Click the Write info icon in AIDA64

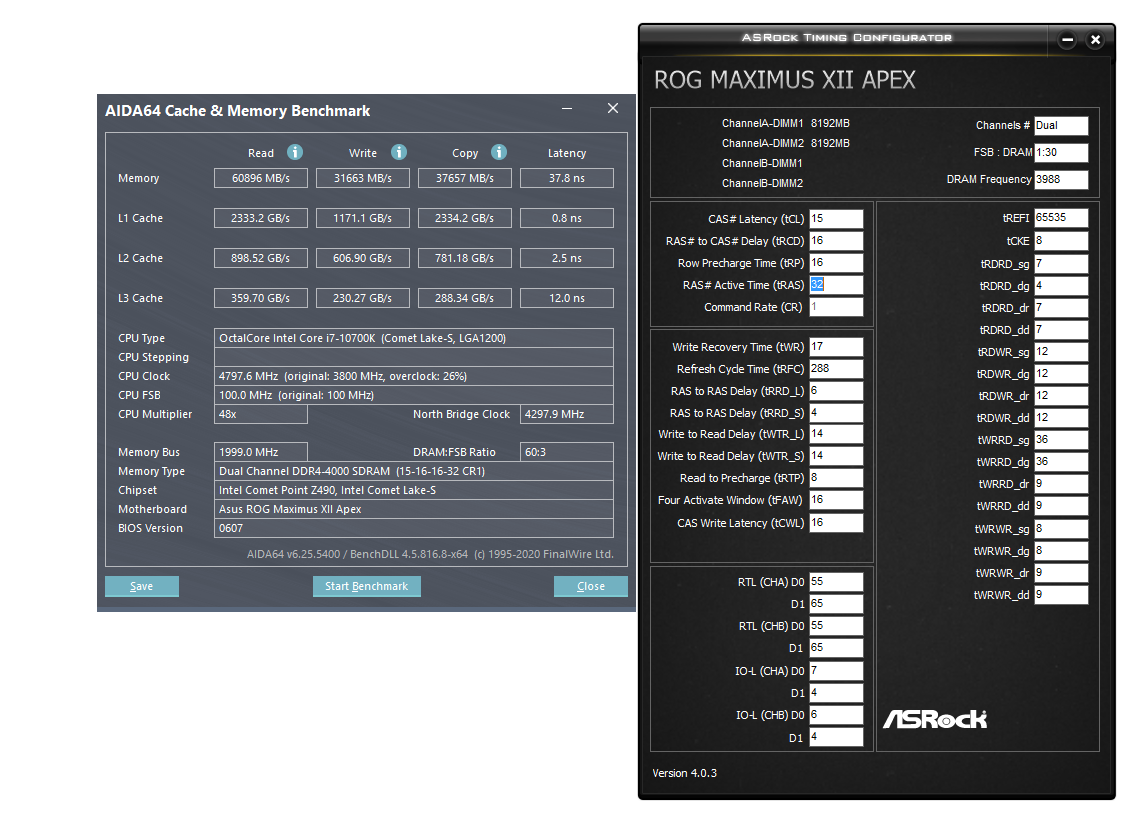coord(398,152)
